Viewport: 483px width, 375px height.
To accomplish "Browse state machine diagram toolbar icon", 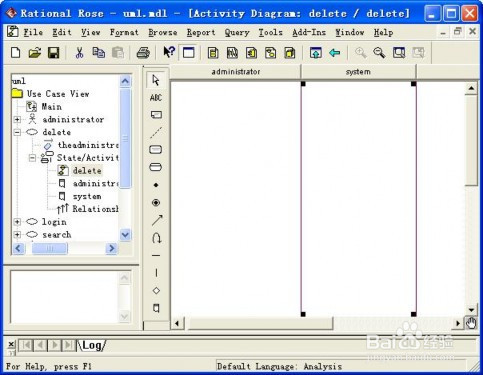I will click(270, 53).
